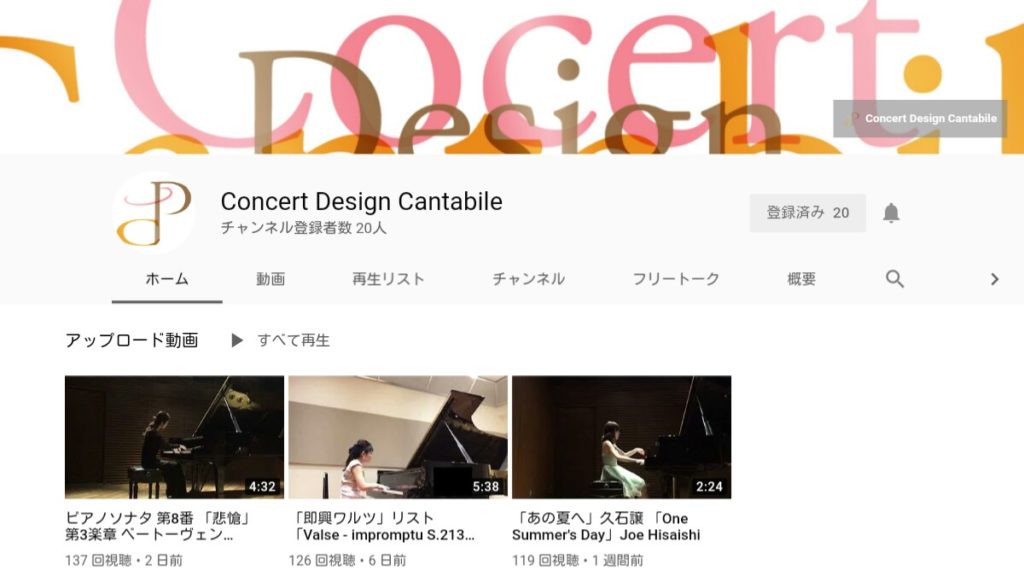Screen dimensions: 1024x576
Task: Go to the 概要 tab
Action: pyautogui.click(x=801, y=279)
